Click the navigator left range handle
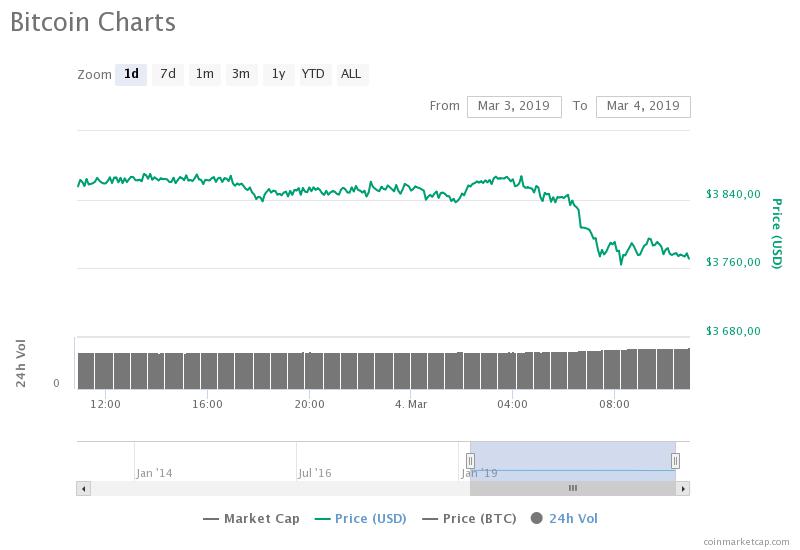This screenshot has width=800, height=550. [470, 460]
